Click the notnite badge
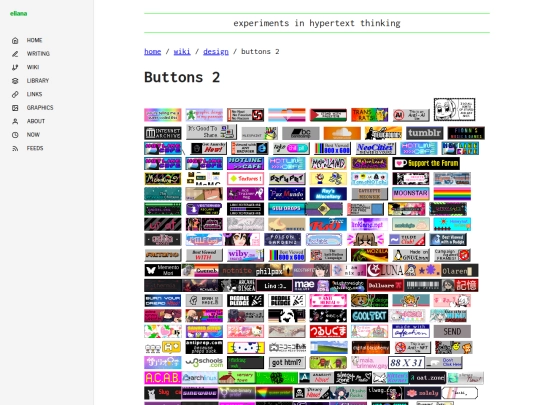 (x=237, y=270)
